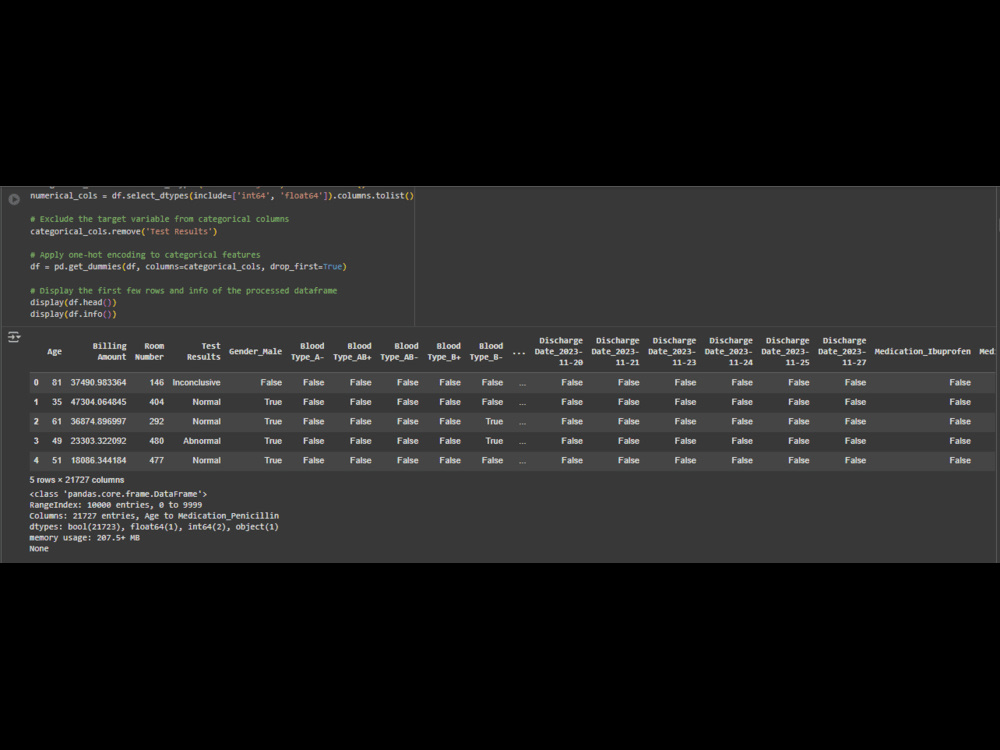Click the categorical_cols.remove('Test Results') line
The width and height of the screenshot is (1000, 750).
click(x=124, y=232)
